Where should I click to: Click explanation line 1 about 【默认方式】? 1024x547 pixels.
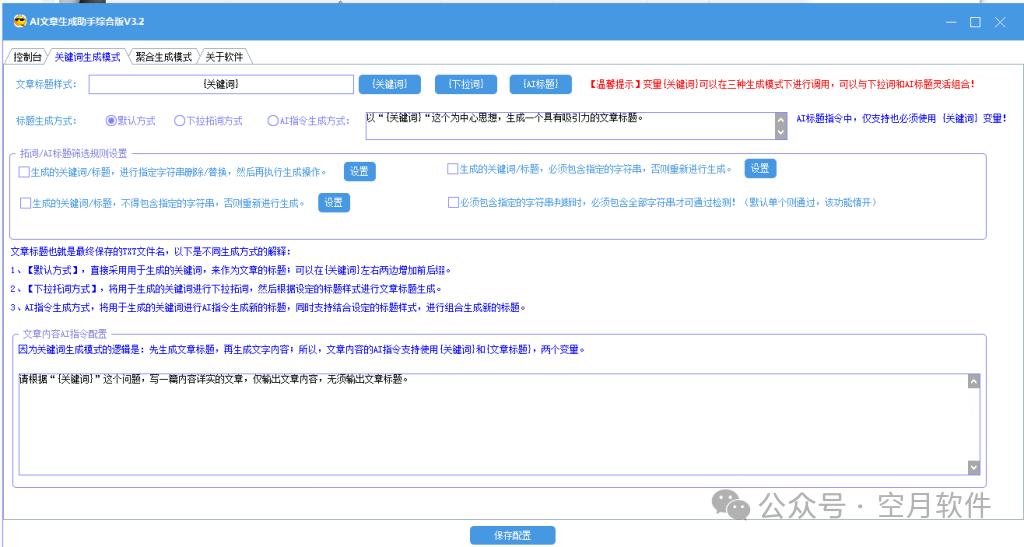[x=231, y=270]
